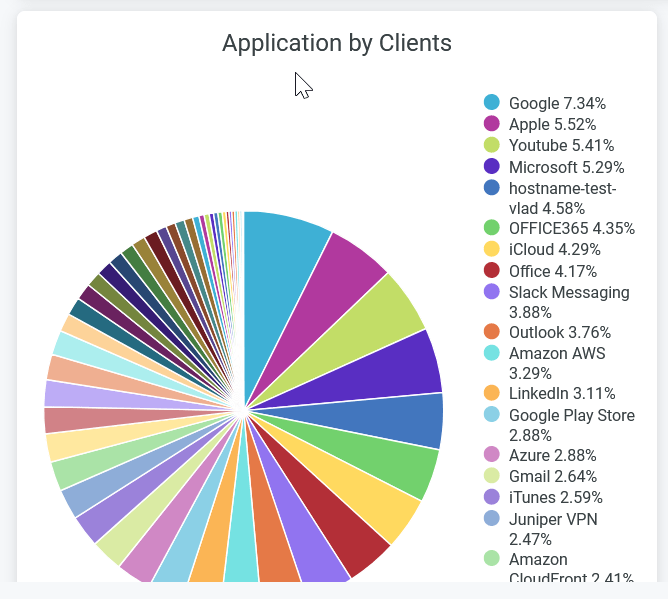Viewport: 668px width, 599px height.
Task: Click the Amazon AWS legend color dot
Action: pos(492,352)
